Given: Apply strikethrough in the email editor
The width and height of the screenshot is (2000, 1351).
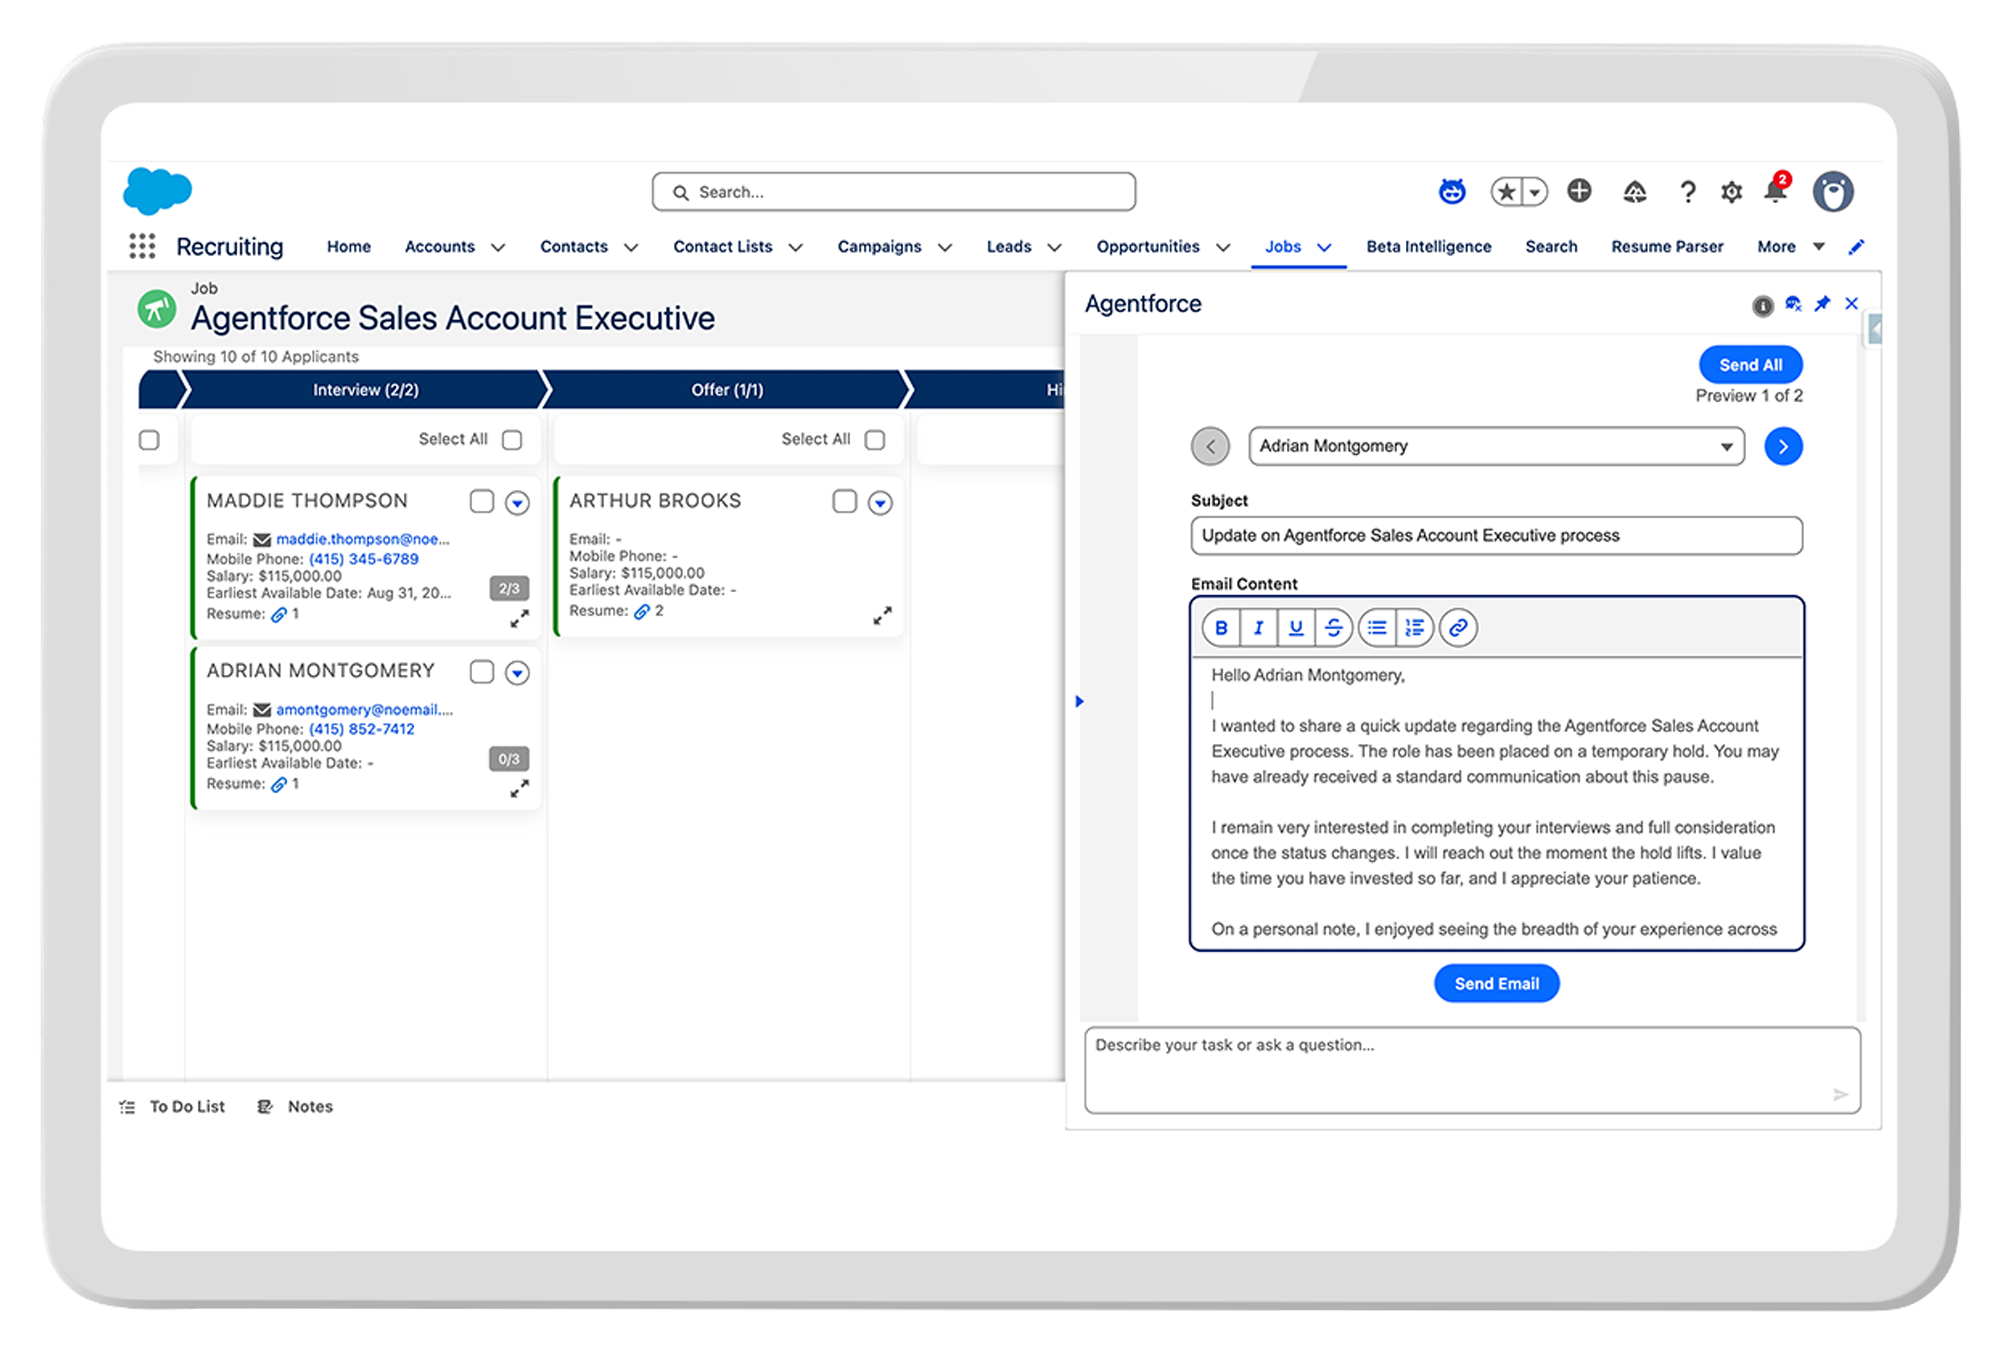Looking at the screenshot, I should click(1333, 628).
